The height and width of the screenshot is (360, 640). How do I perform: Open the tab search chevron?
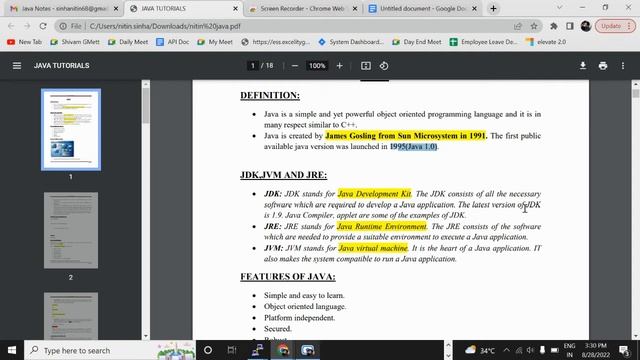[x=560, y=7]
